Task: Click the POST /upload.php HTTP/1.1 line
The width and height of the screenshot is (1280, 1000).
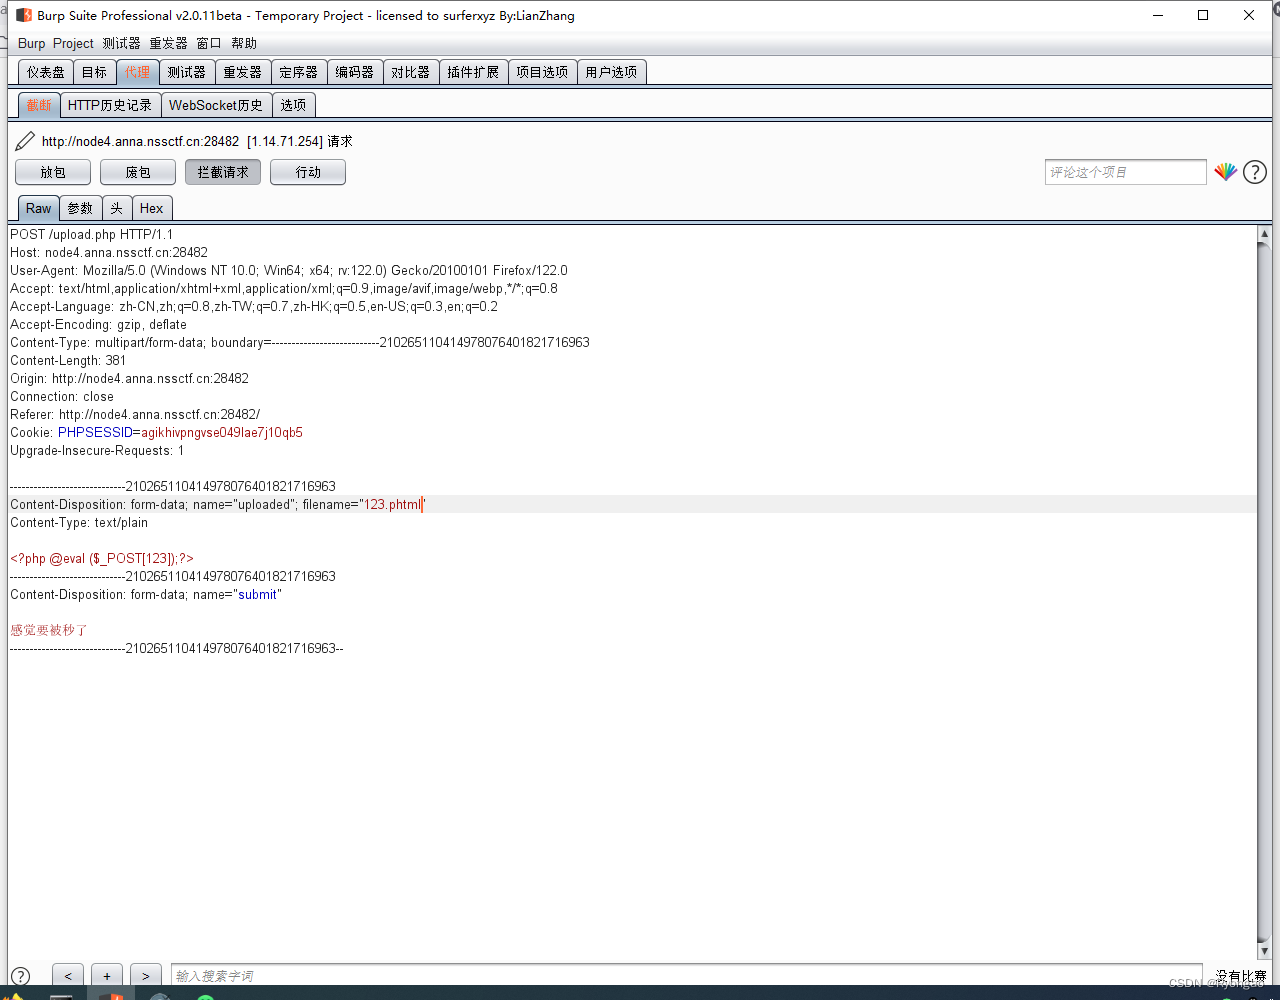Action: click(92, 234)
